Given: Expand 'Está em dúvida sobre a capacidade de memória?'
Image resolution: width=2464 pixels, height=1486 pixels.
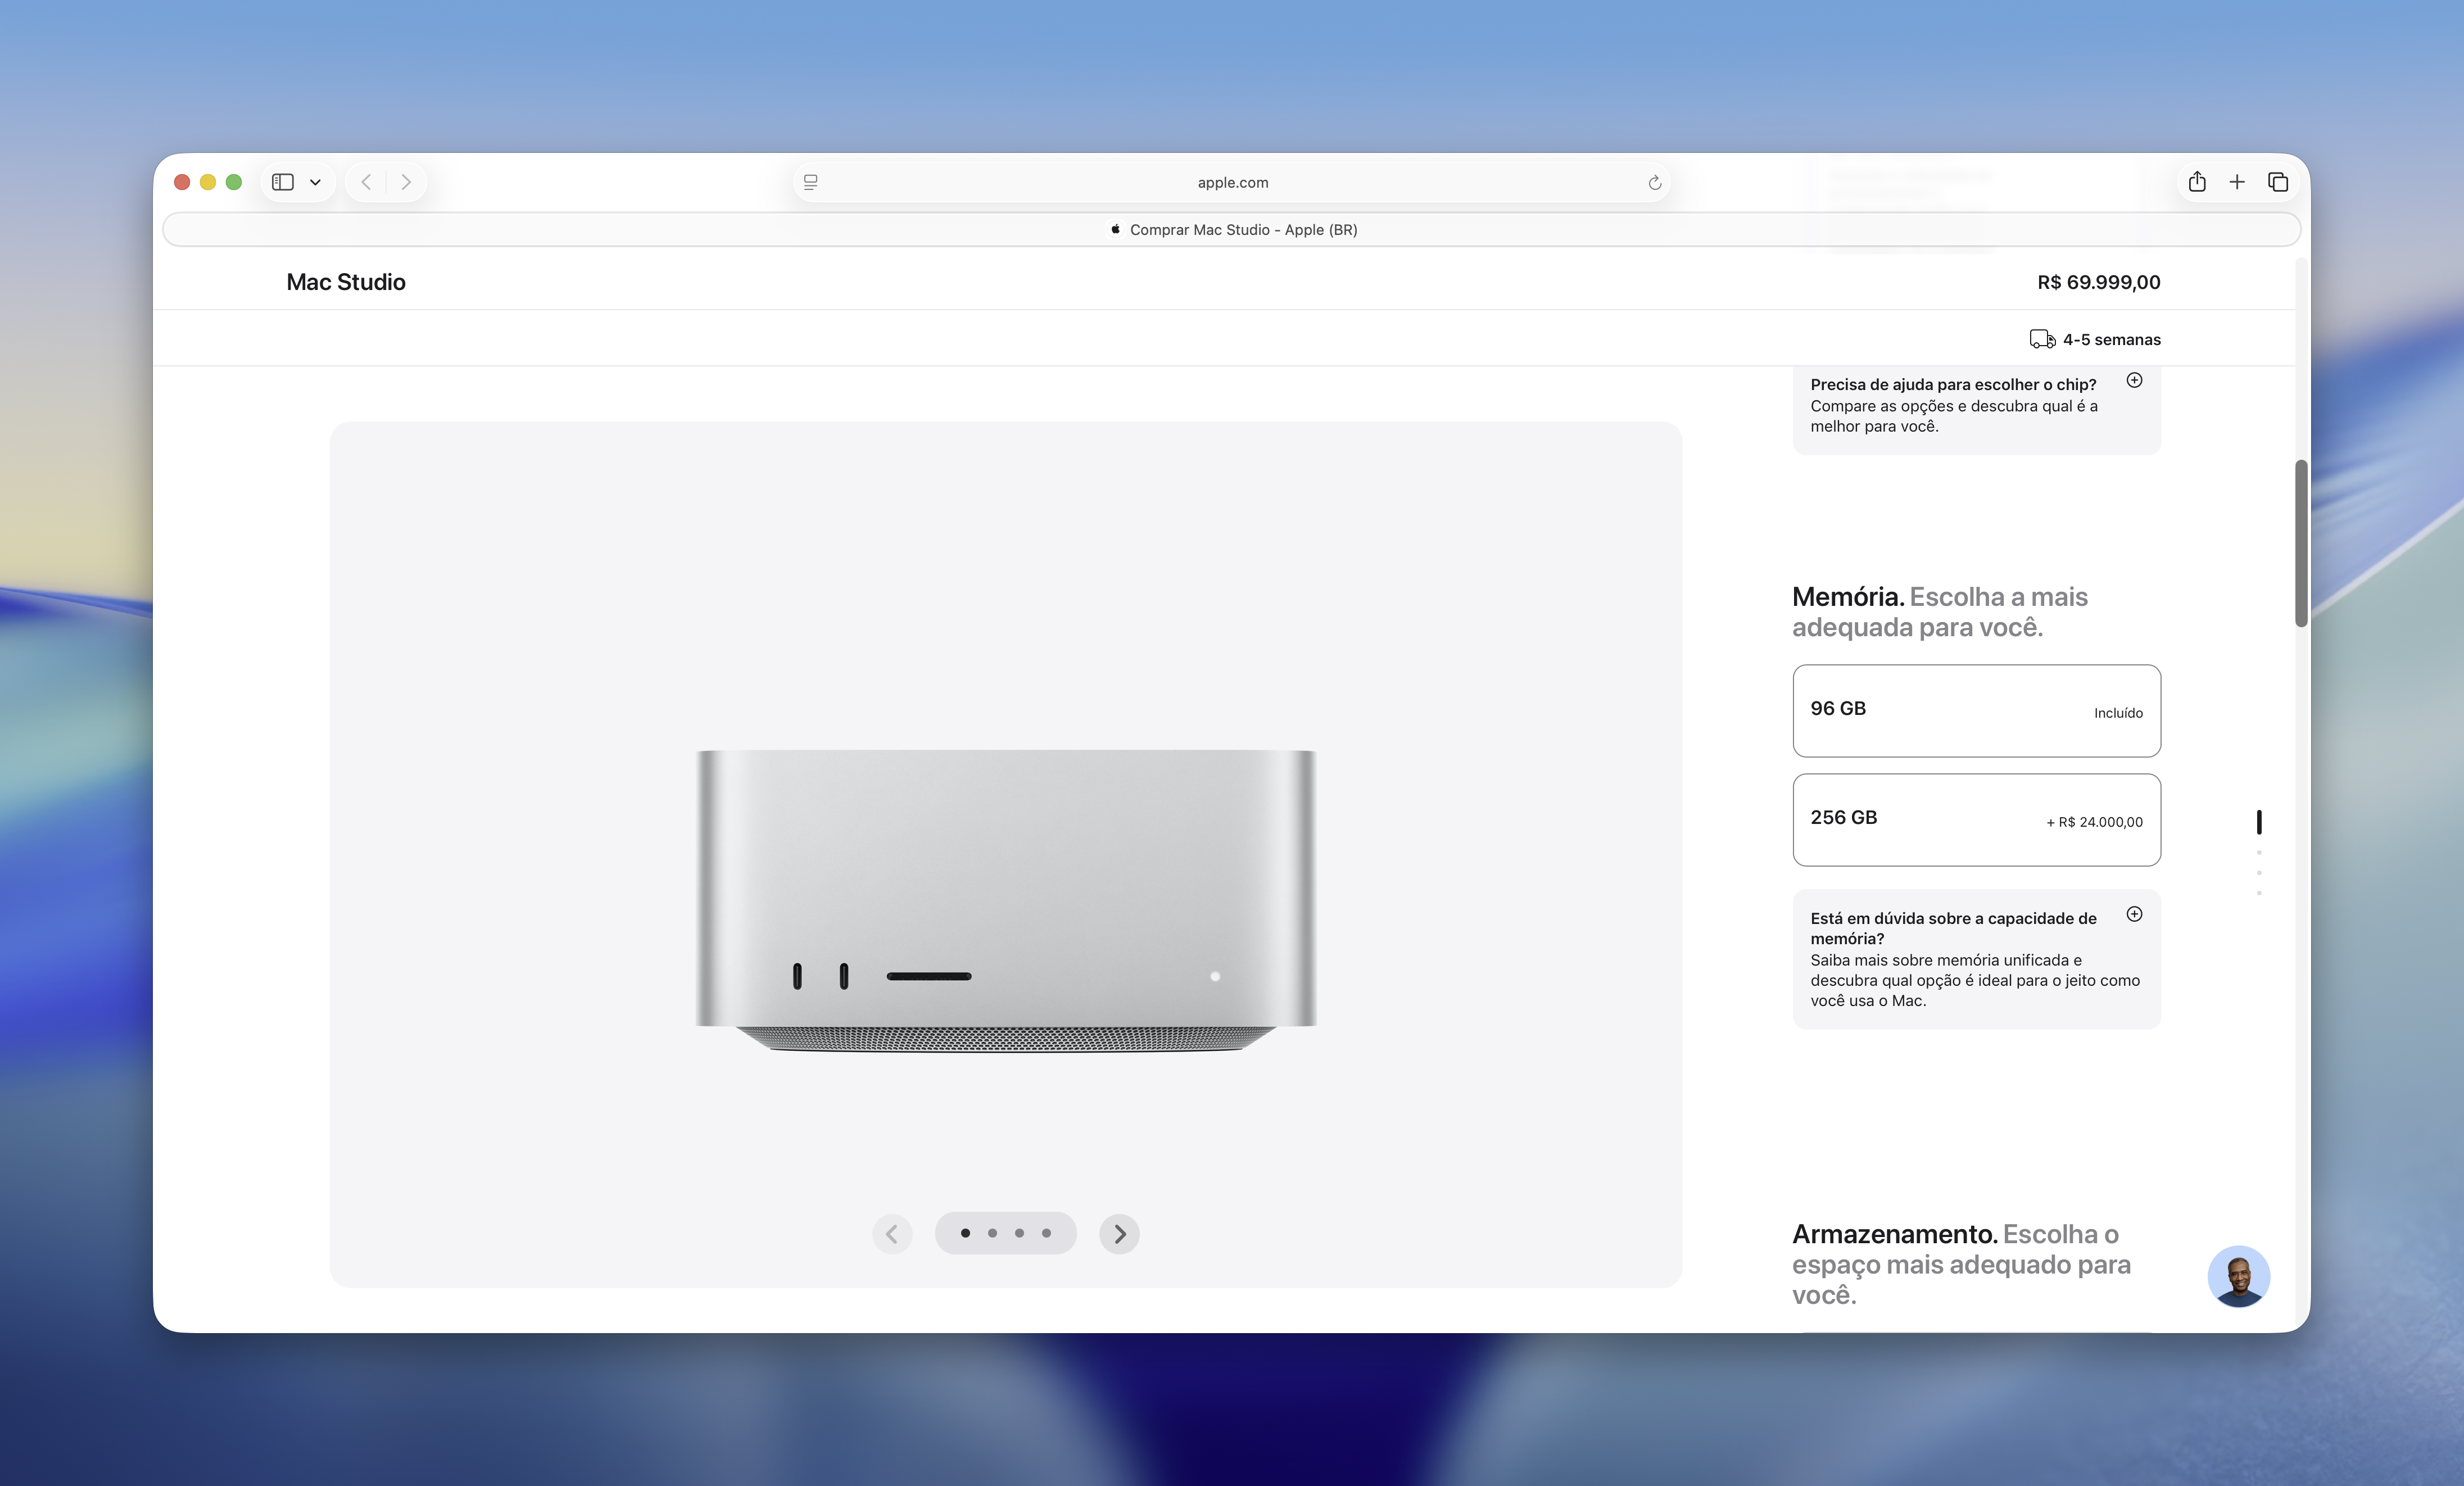Looking at the screenshot, I should click(2135, 914).
